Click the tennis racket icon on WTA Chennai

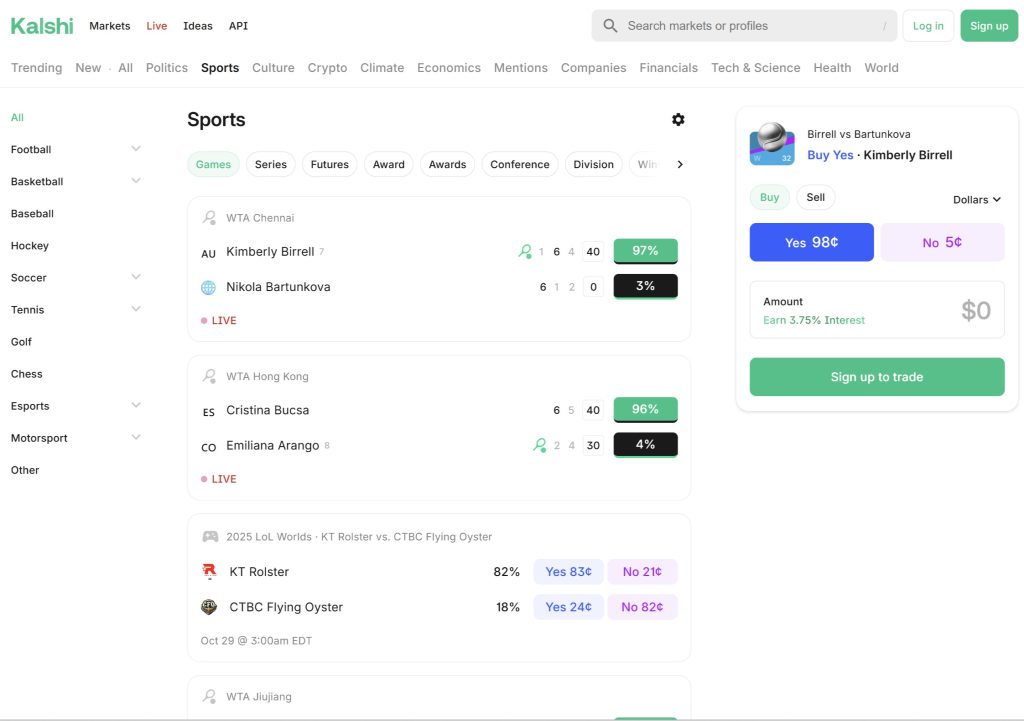pyautogui.click(x=209, y=217)
